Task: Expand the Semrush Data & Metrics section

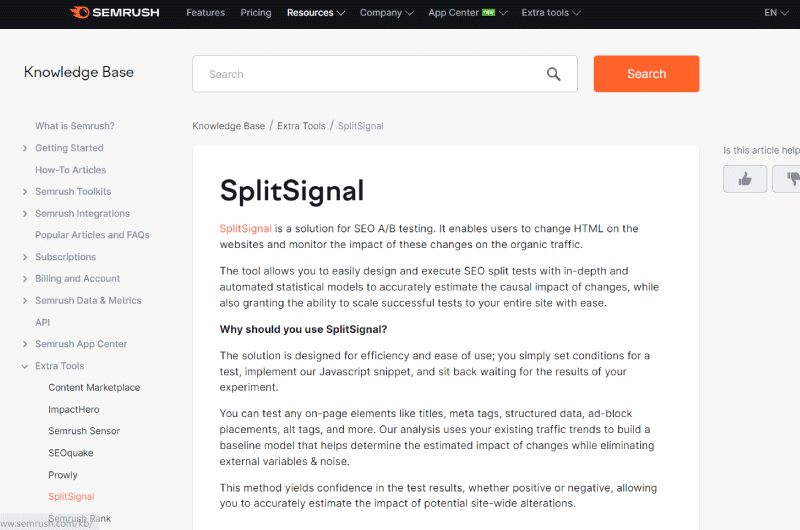Action: click(x=25, y=300)
